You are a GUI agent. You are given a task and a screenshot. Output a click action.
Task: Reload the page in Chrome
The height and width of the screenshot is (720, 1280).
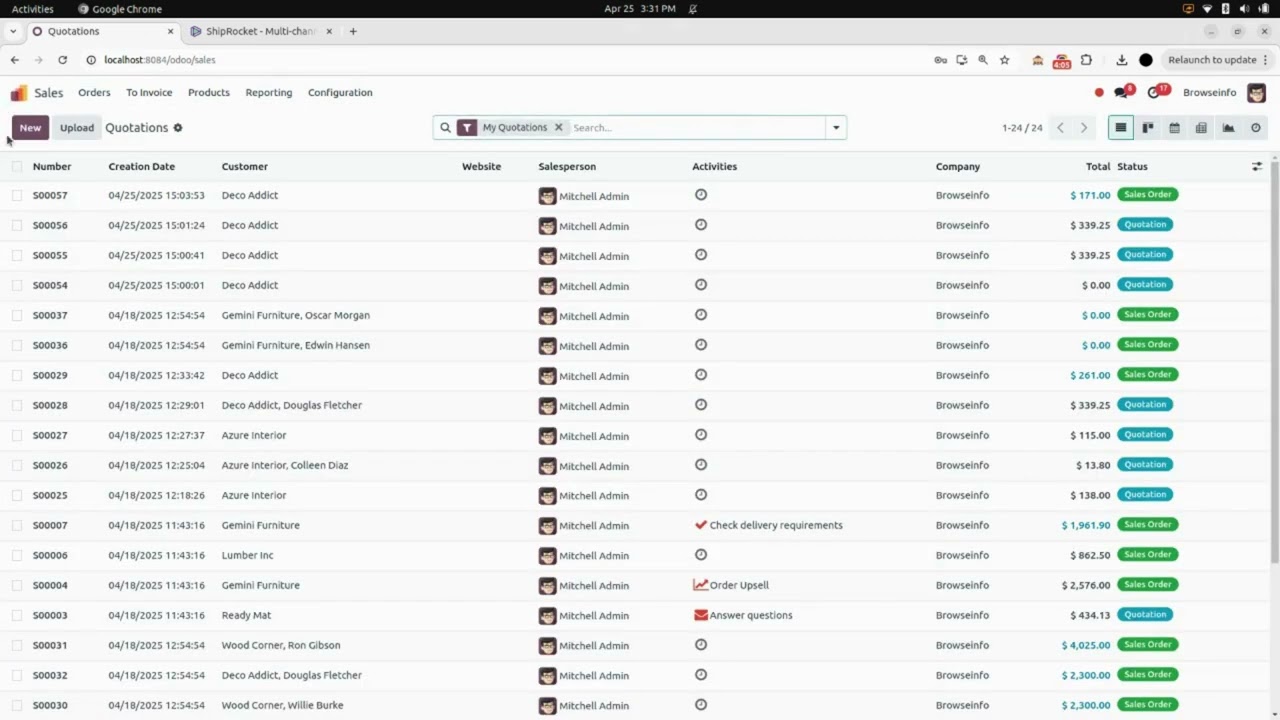(x=62, y=60)
